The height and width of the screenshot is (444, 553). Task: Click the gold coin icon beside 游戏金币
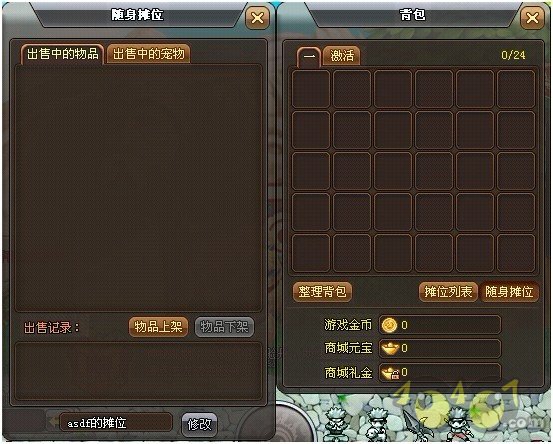coord(389,325)
